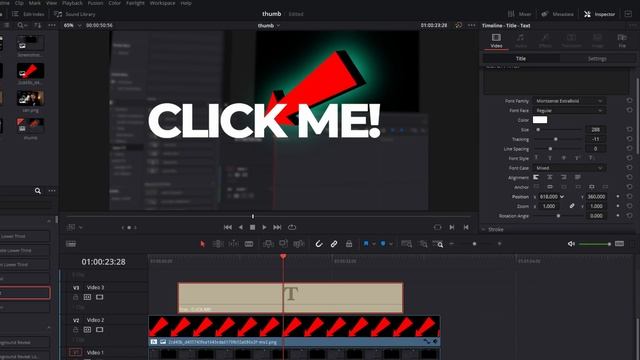Set text alignment to center
Image resolution: width=640 pixels, height=360 pixels.
click(x=550, y=177)
